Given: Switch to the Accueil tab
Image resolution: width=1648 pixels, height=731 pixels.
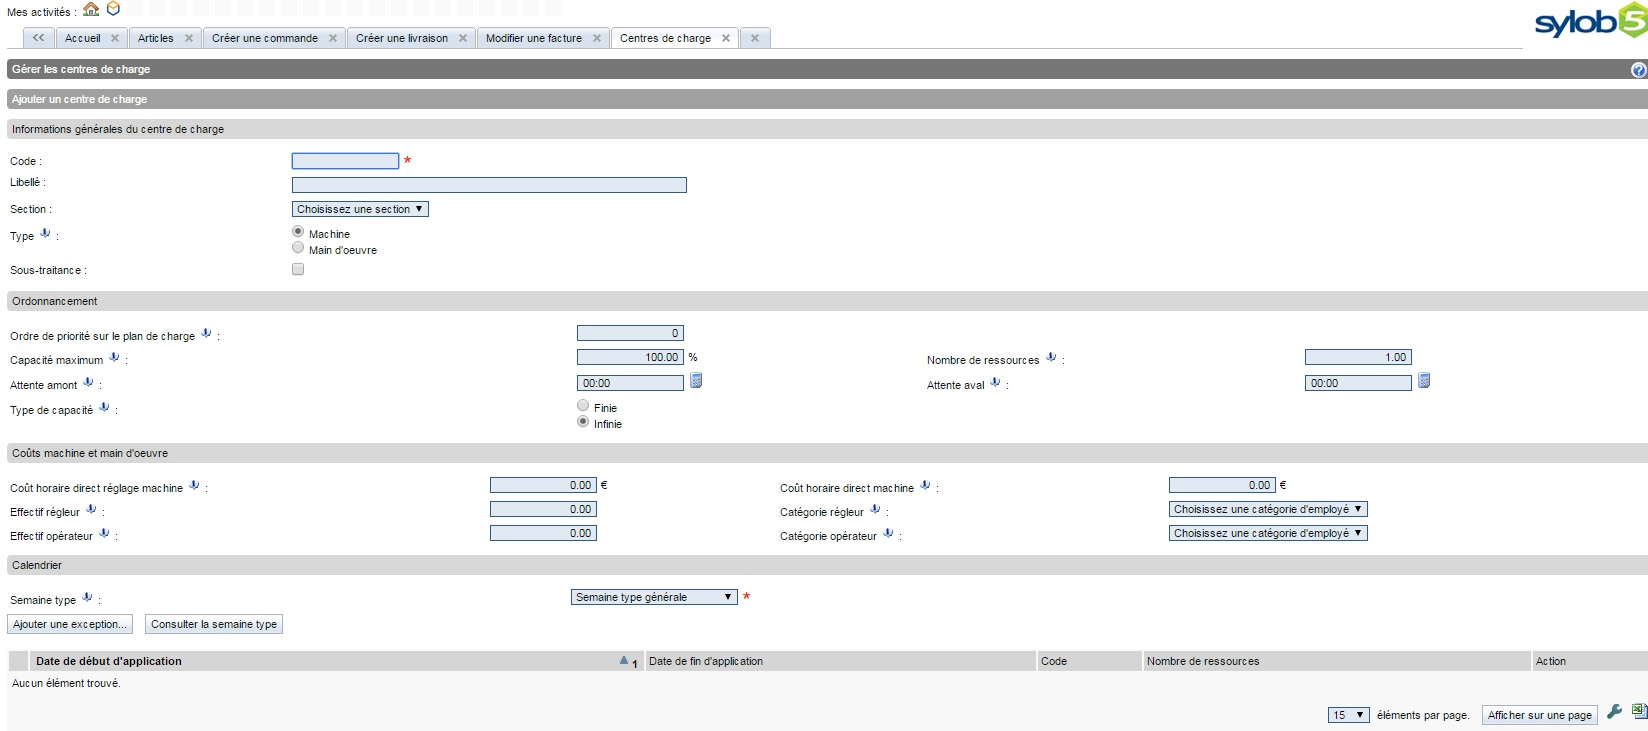Looking at the screenshot, I should 83,38.
